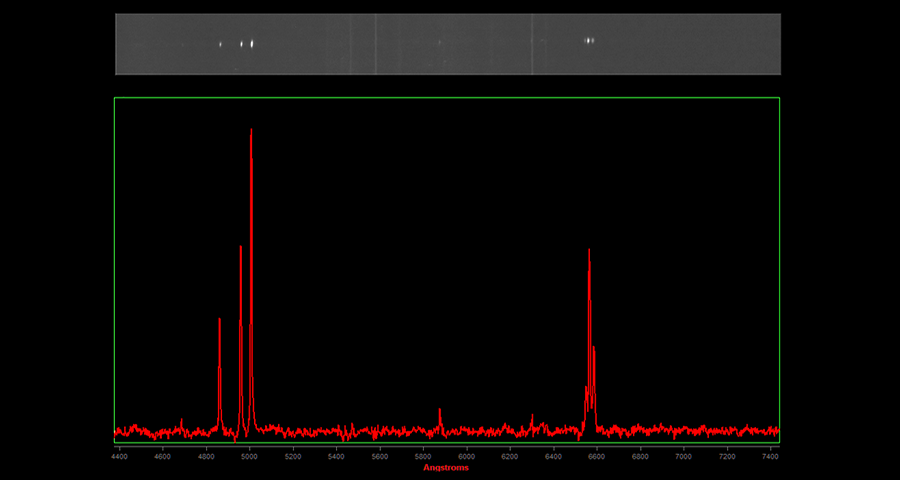Click the leftmost bright spot in spectrum image
The image size is (900, 480).
click(x=220, y=44)
